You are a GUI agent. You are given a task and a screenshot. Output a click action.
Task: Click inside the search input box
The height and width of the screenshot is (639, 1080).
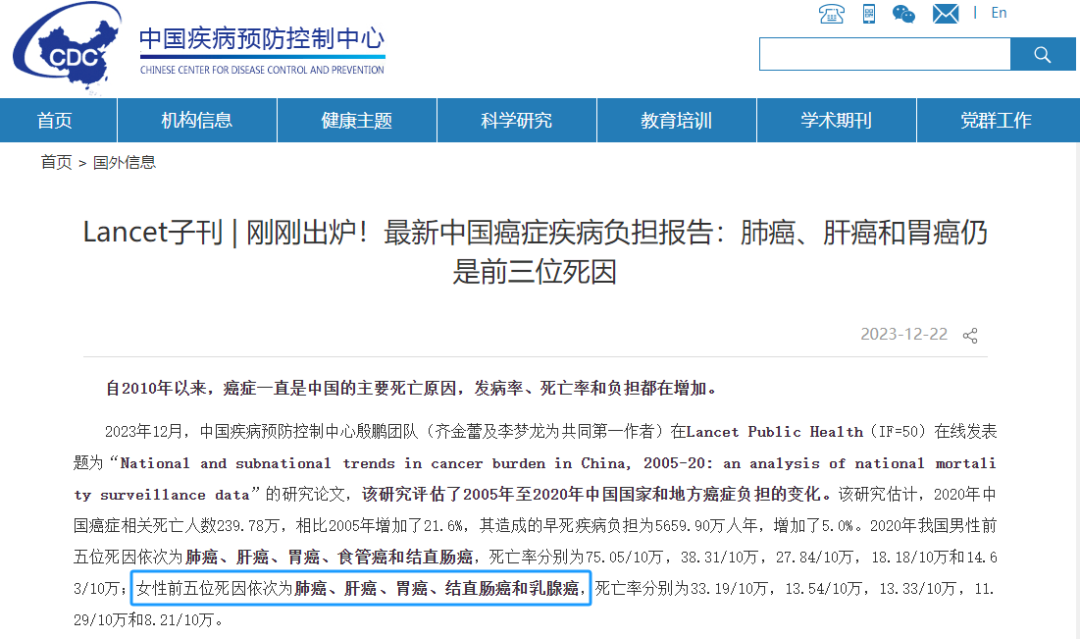(x=884, y=54)
